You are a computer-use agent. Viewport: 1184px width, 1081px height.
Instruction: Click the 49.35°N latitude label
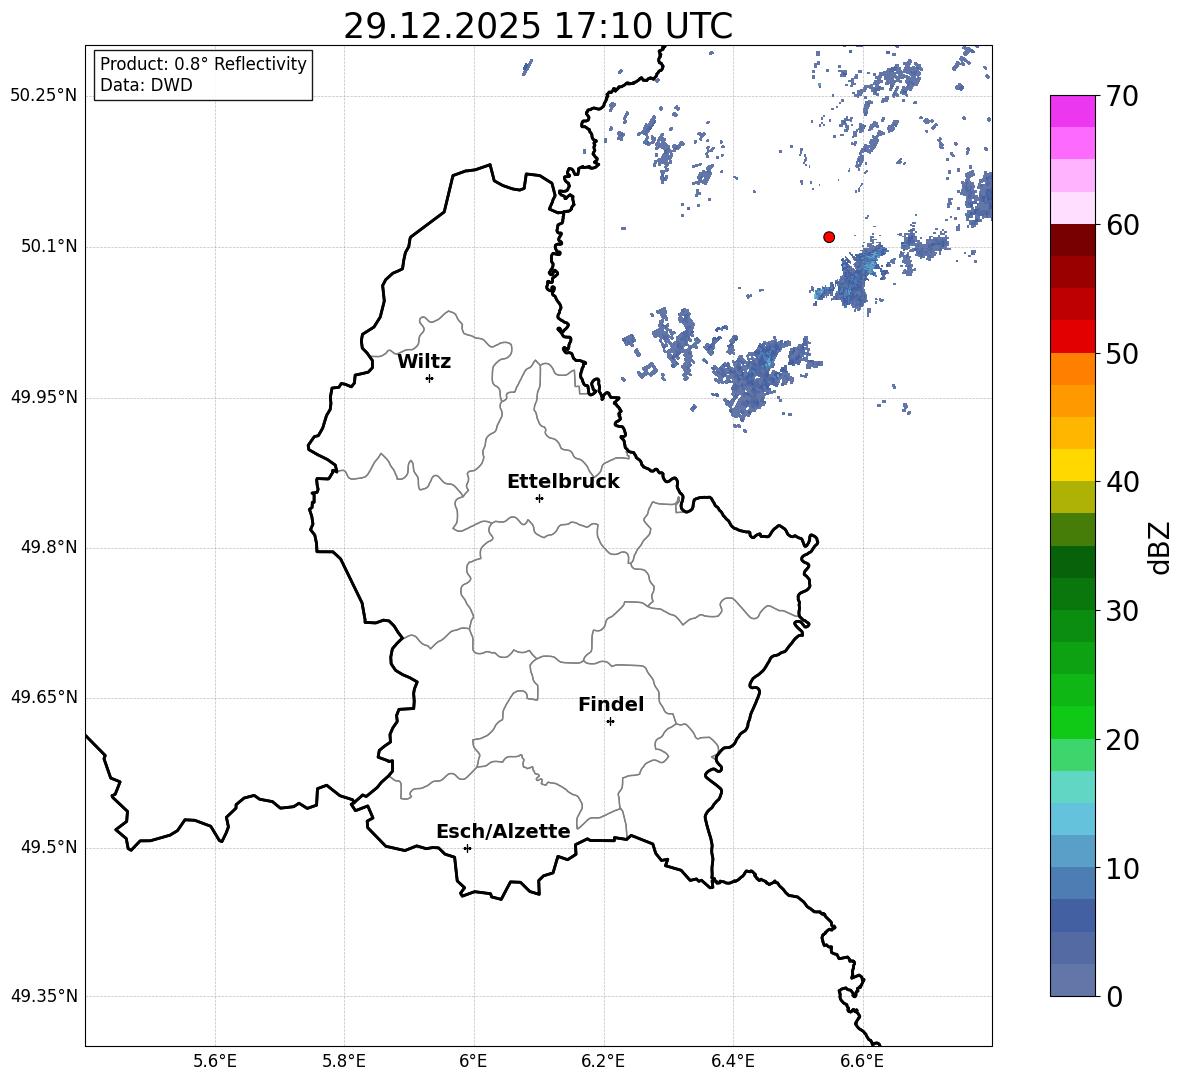pyautogui.click(x=44, y=996)
